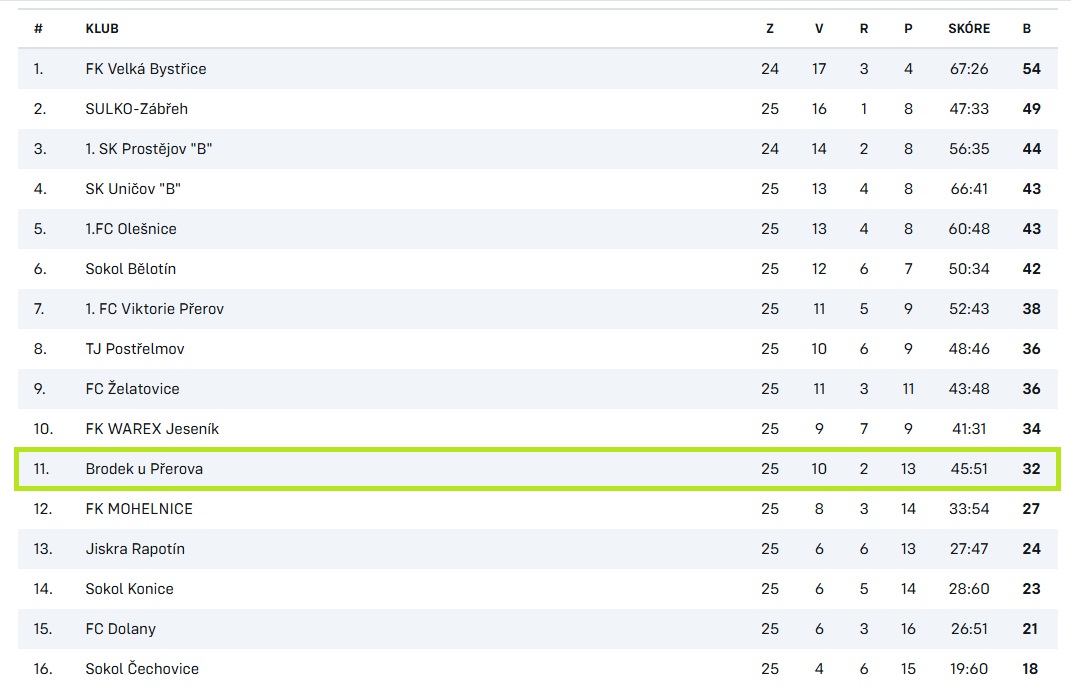Click the B points column header
Image resolution: width=1071 pixels, height=693 pixels.
coord(1027,29)
